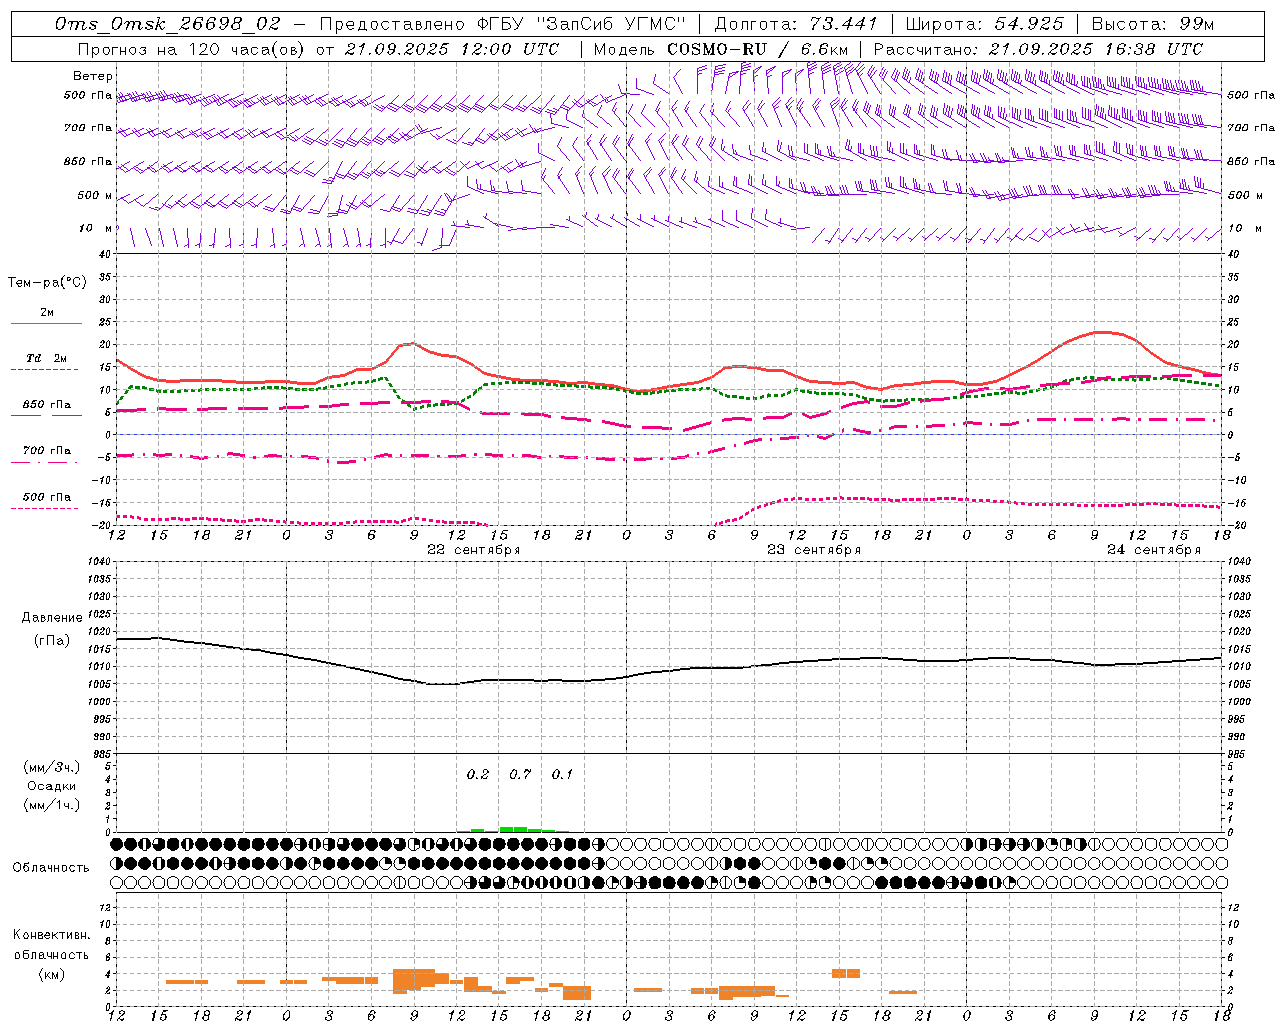Screen dimensions: 1280x1024
Task: Click the precipitation value 0.2
Action: (x=478, y=774)
